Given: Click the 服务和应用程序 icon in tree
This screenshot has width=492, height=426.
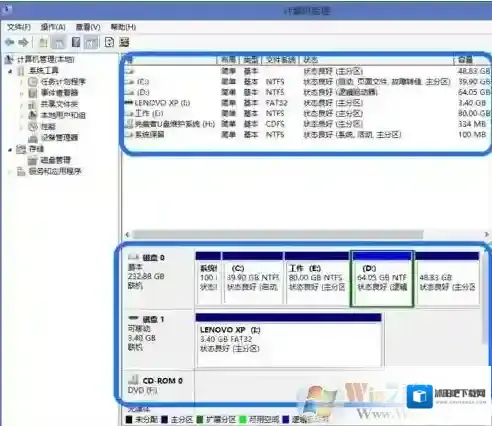Looking at the screenshot, I should pyautogui.click(x=21, y=171).
